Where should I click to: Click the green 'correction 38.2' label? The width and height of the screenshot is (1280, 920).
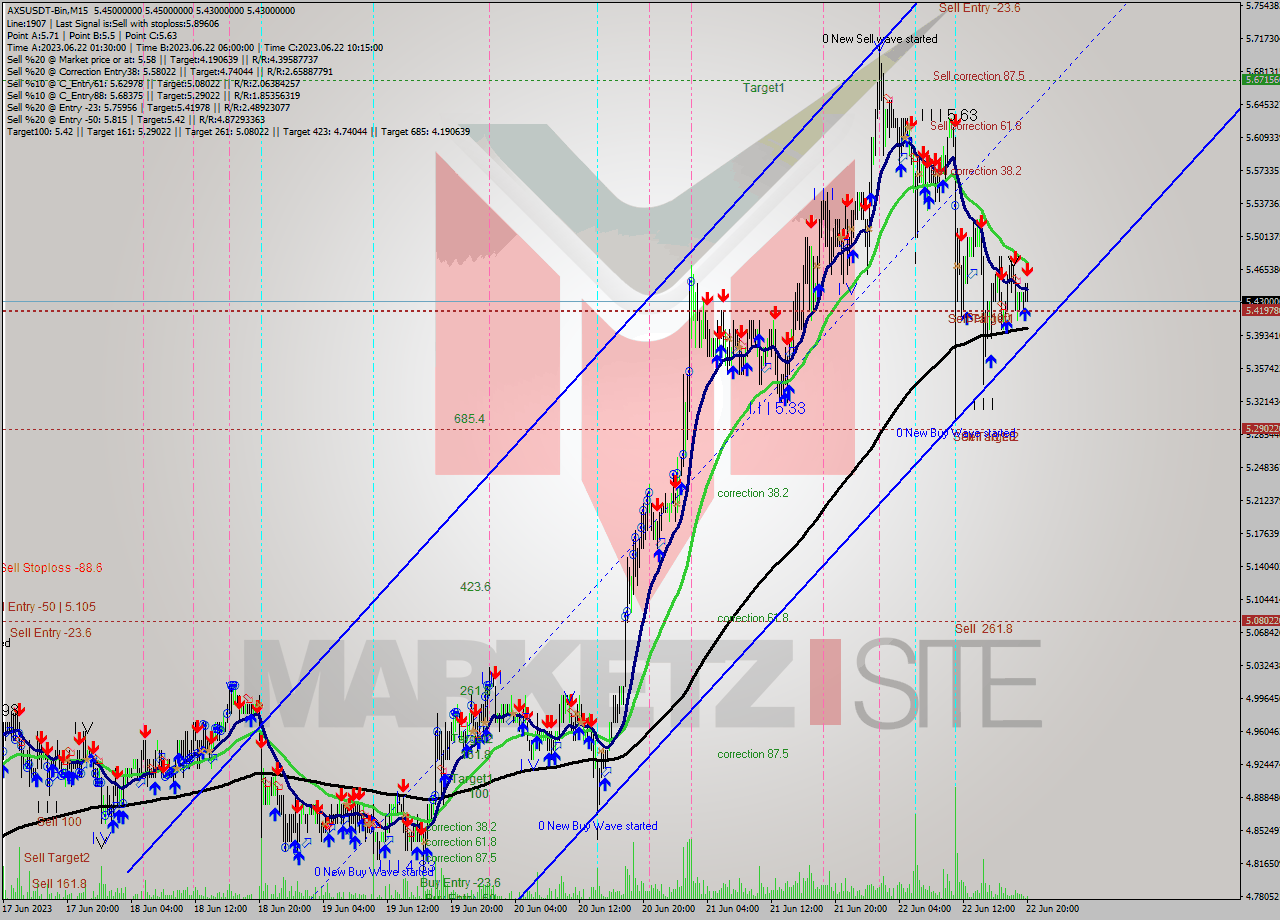coord(753,493)
